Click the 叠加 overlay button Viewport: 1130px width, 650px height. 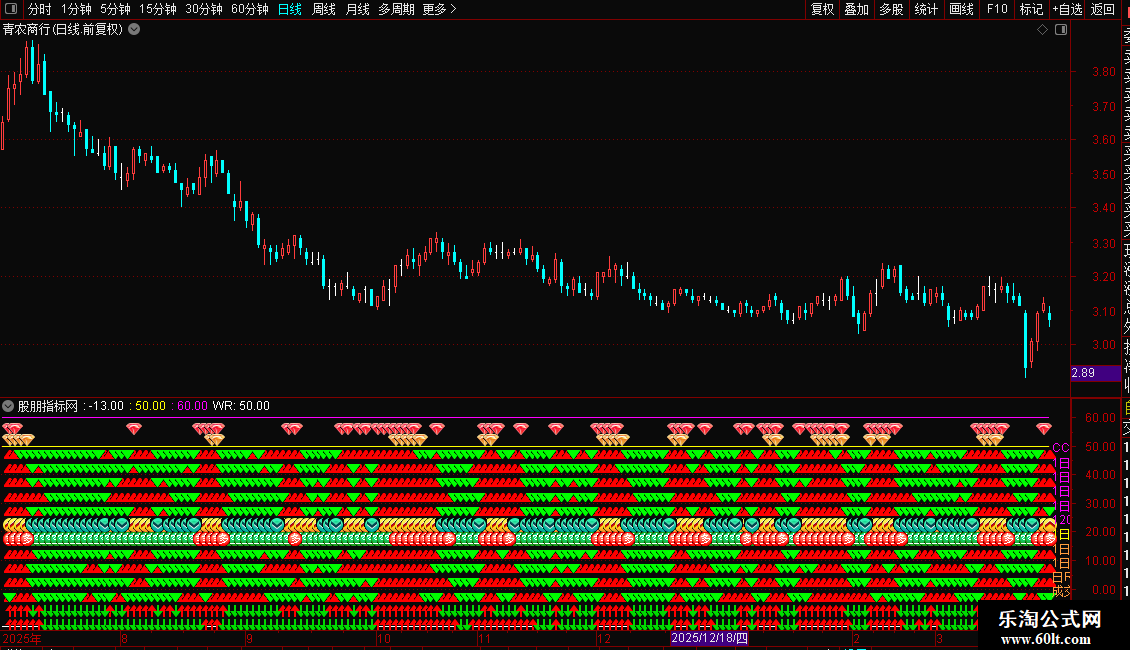pos(857,9)
